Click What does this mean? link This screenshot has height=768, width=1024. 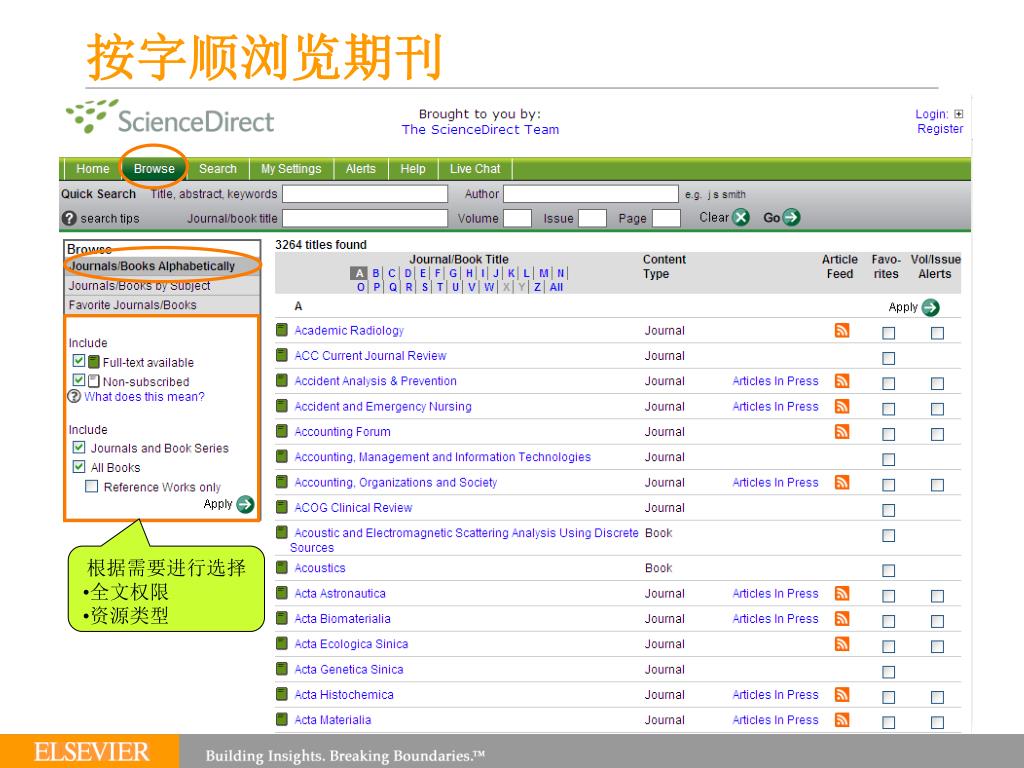pyautogui.click(x=144, y=396)
